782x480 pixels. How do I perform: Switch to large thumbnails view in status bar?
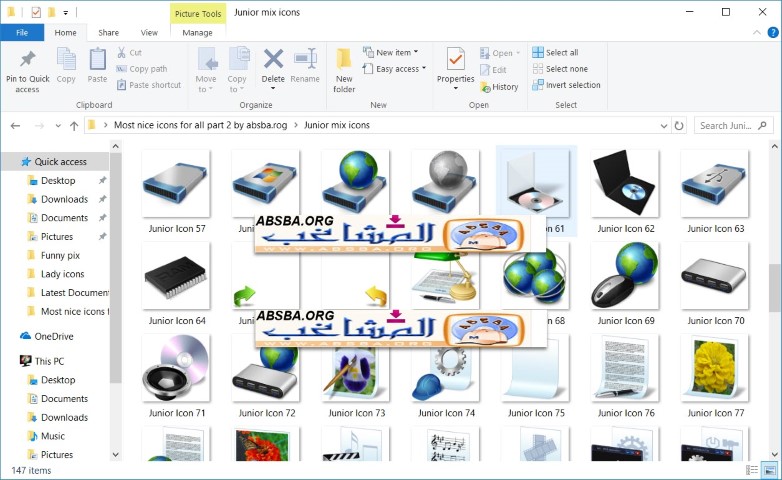point(769,470)
